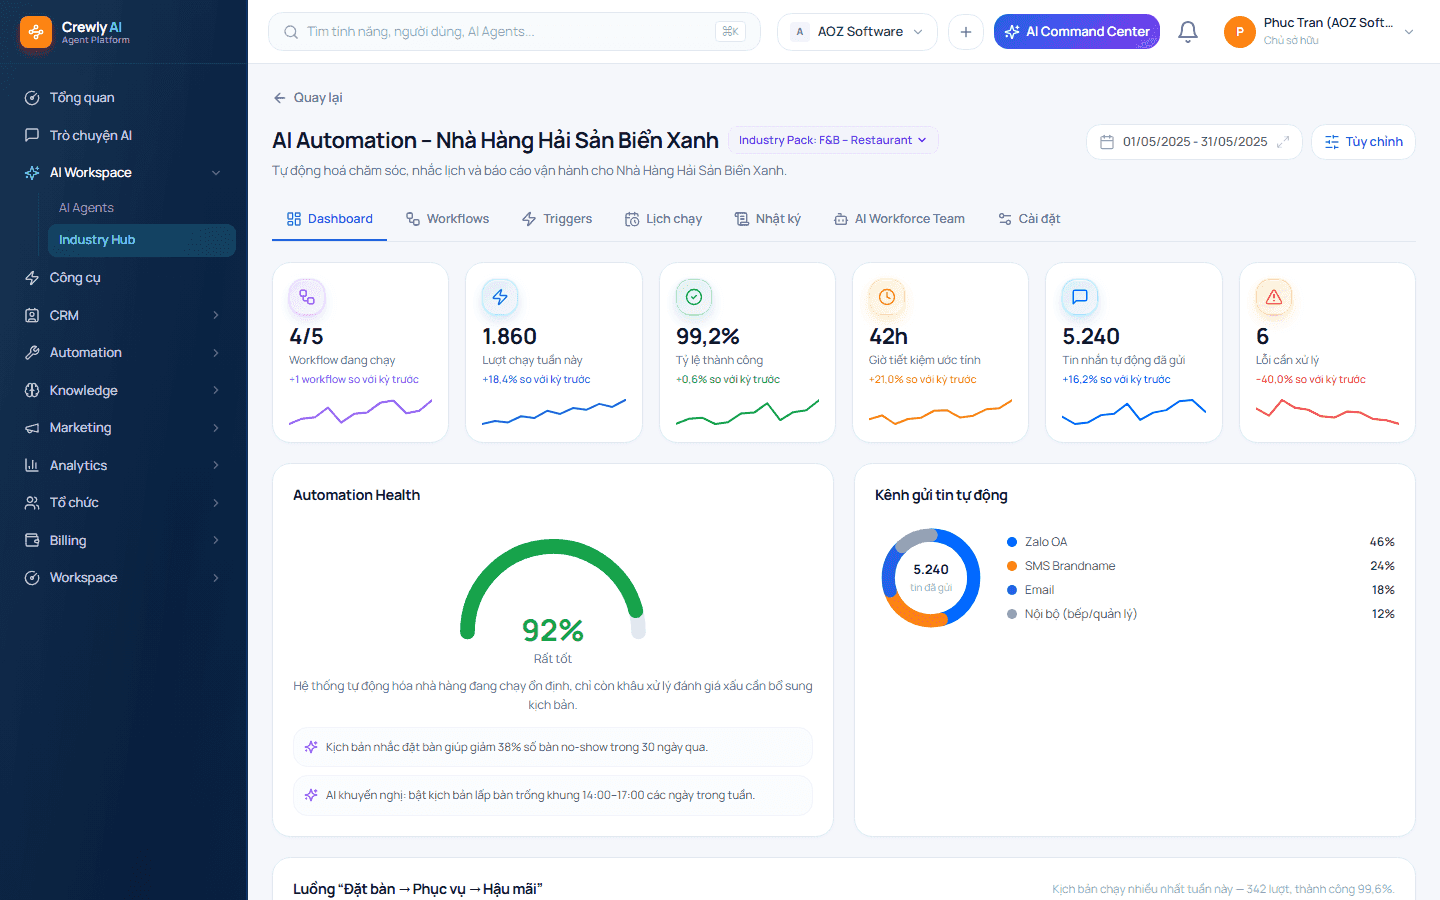Screen dimensions: 1440x900
Task: Click the Zalo OA blue legend dot
Action: (1012, 542)
